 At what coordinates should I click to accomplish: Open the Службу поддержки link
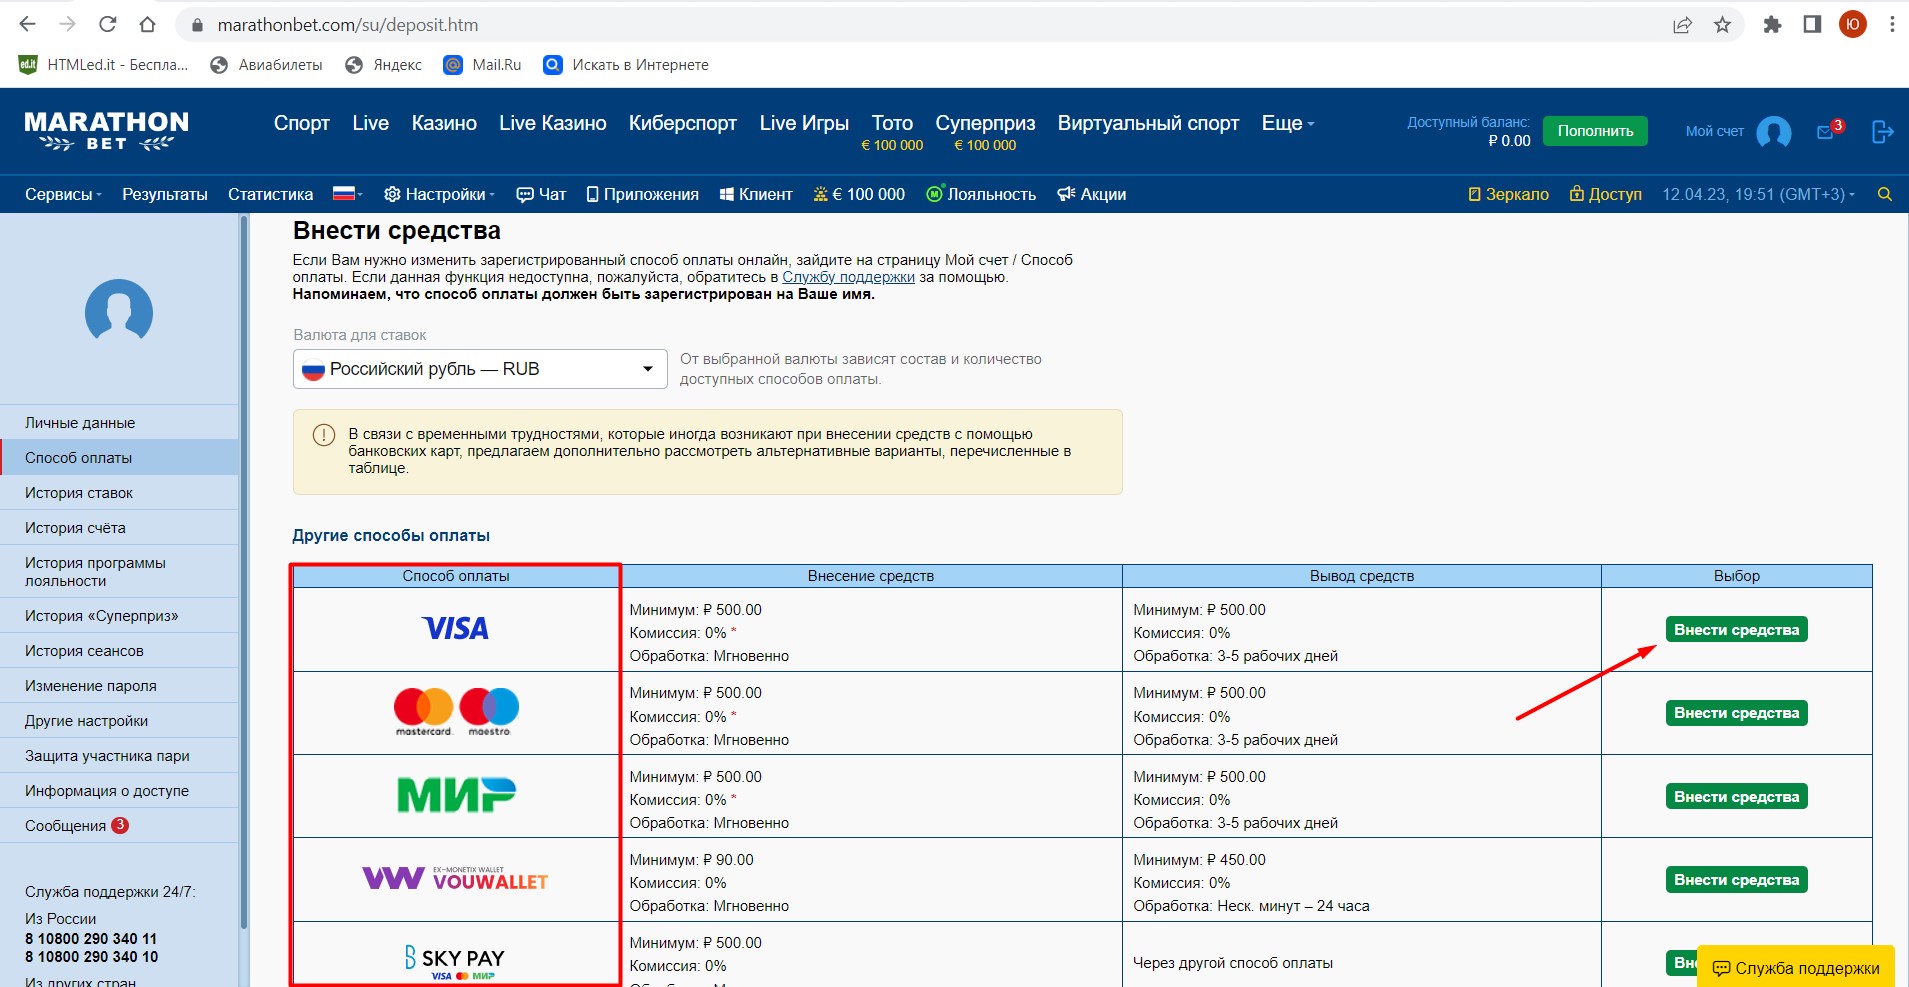(848, 277)
